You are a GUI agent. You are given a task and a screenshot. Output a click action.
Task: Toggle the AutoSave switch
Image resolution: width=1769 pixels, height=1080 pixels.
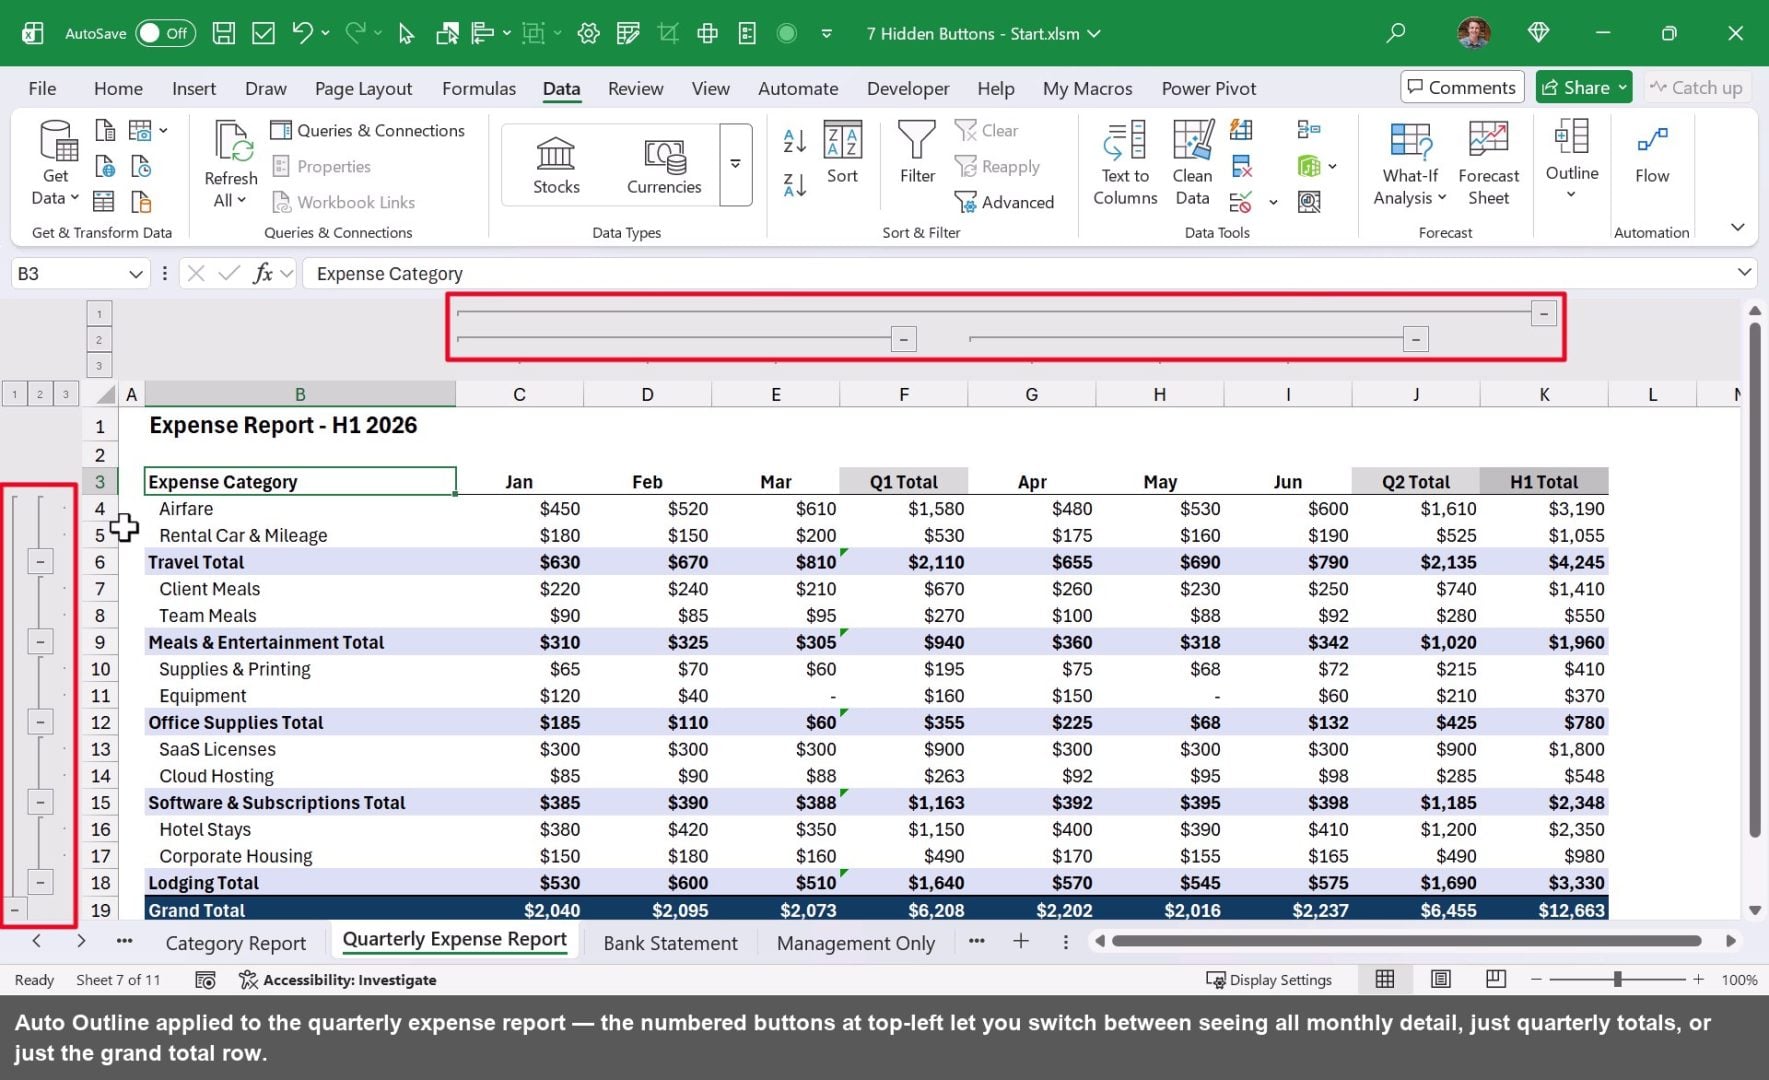165,33
